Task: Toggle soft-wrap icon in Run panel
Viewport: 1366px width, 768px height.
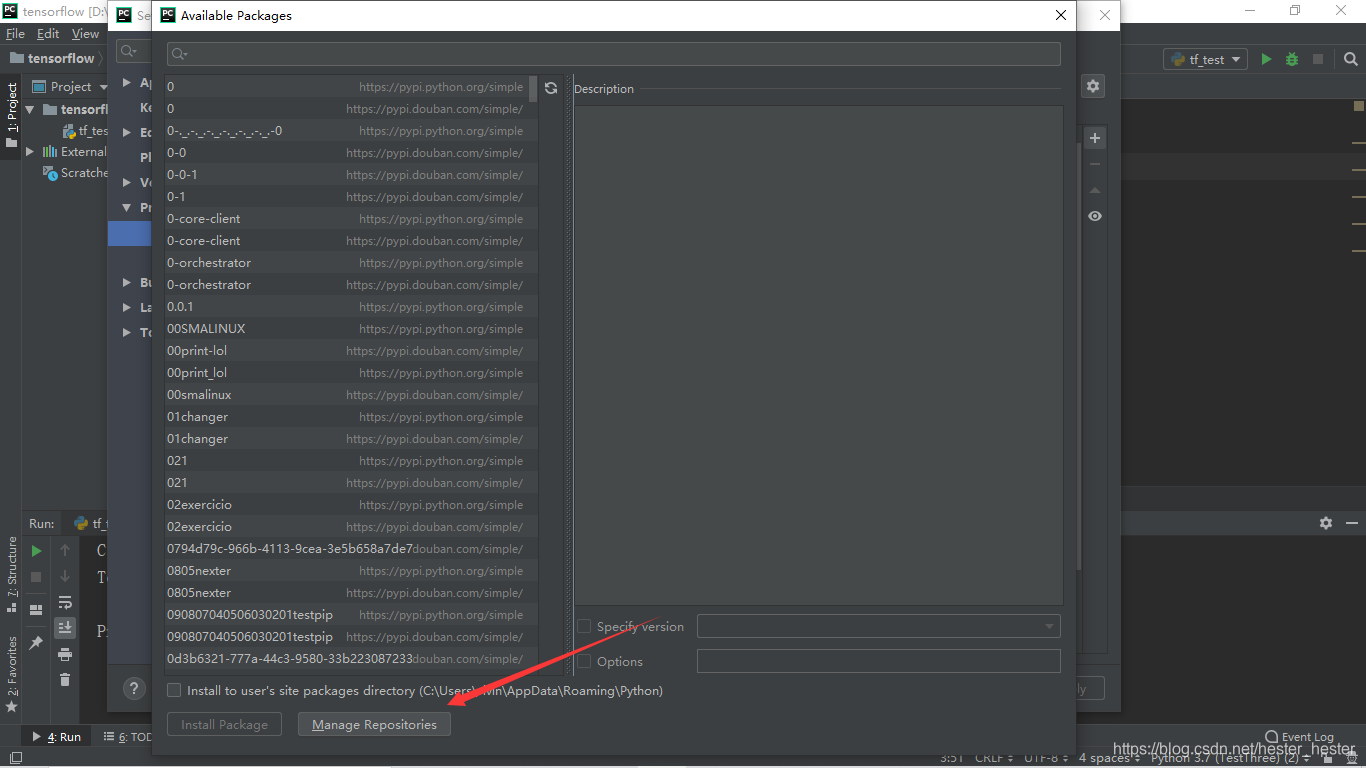Action: [x=65, y=602]
